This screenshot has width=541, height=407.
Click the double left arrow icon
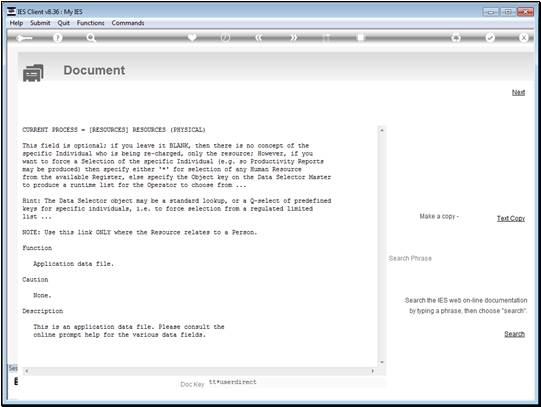click(x=259, y=38)
